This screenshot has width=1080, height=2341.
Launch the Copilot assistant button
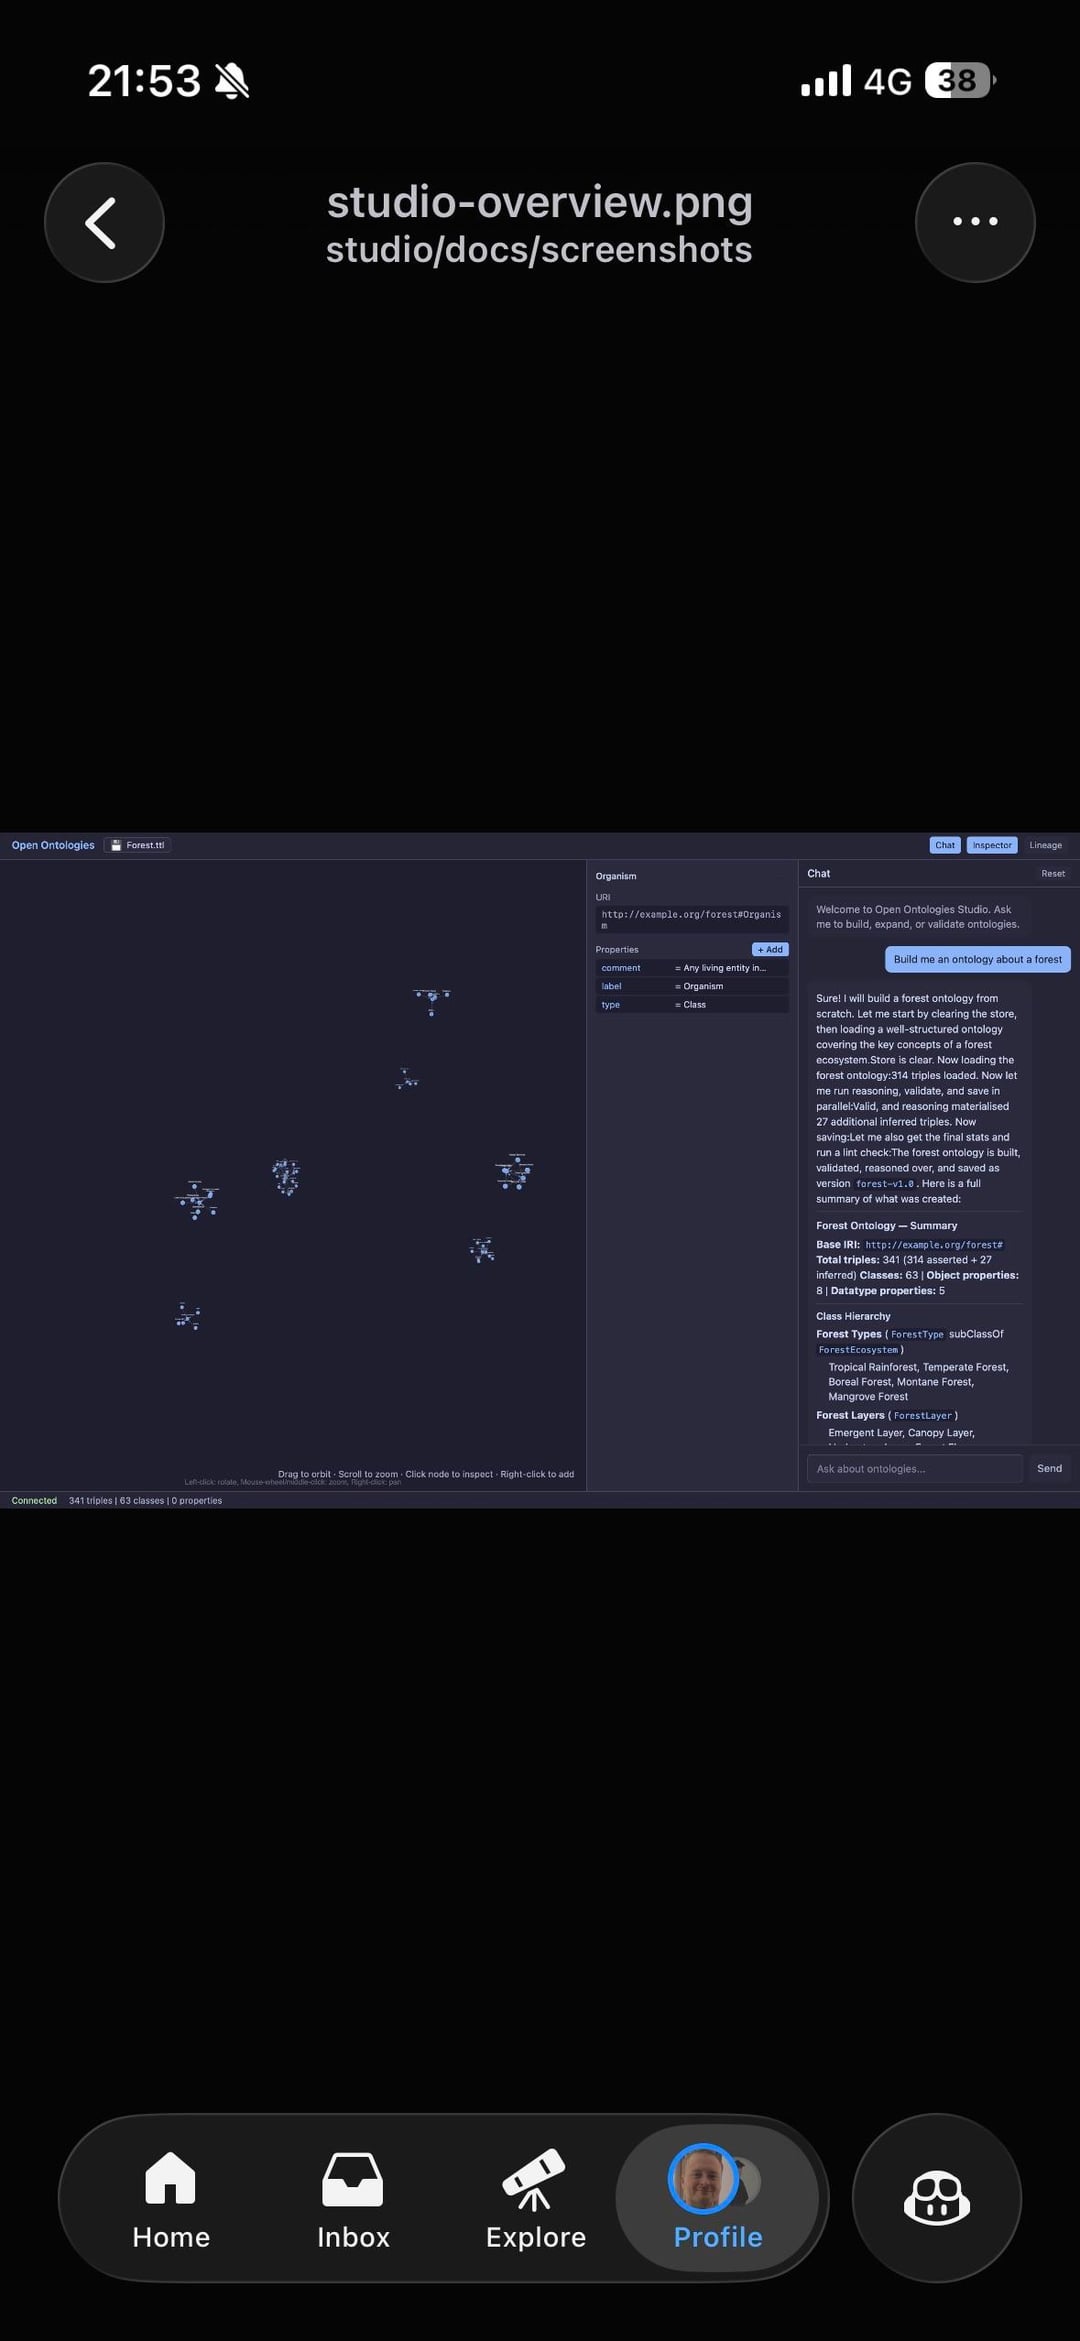[936, 2198]
